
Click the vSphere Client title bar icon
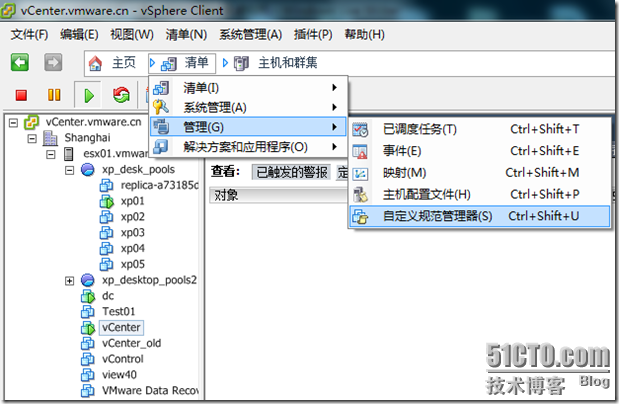[8, 10]
